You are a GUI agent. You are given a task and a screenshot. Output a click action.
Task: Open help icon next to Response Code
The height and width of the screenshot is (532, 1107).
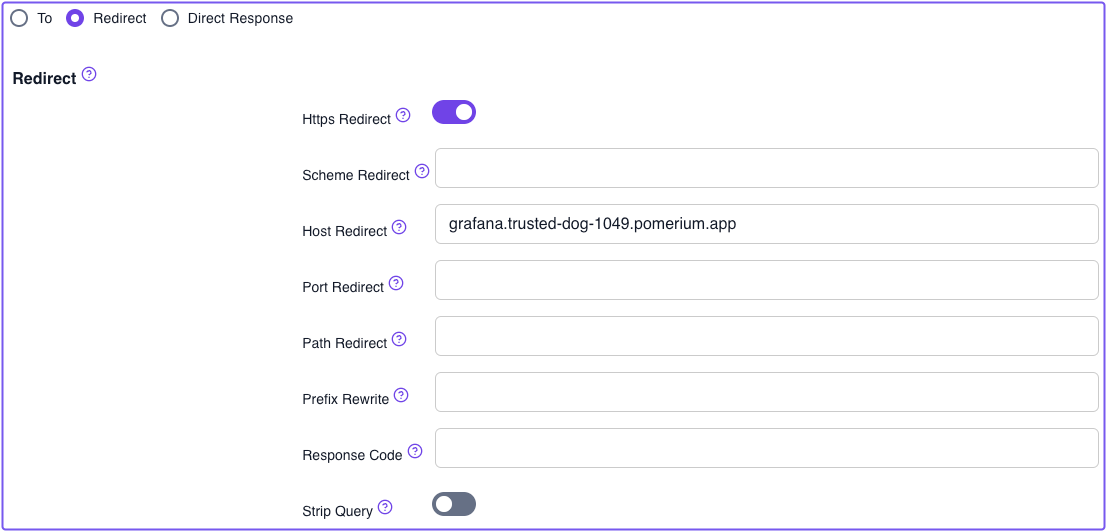(x=415, y=451)
